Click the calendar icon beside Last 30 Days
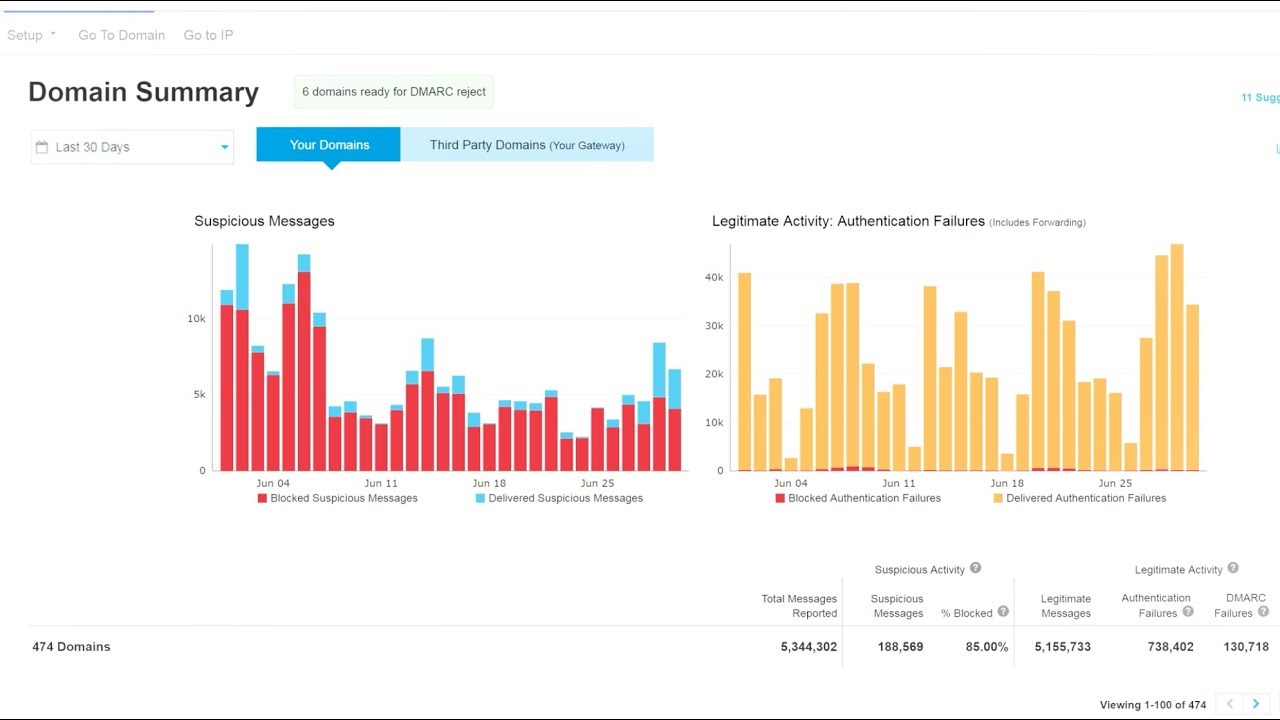This screenshot has height=720, width=1280. click(x=43, y=147)
